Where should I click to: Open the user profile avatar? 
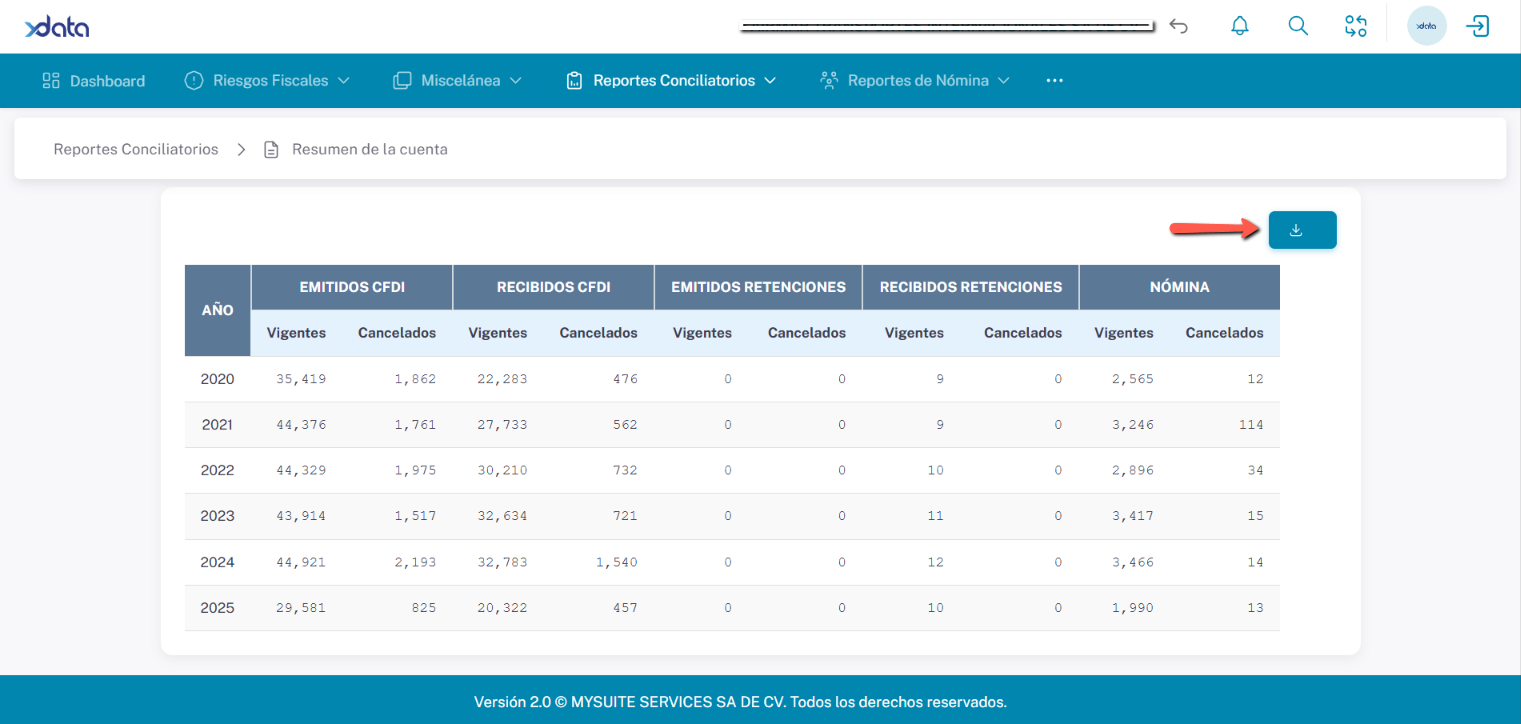(1426, 27)
